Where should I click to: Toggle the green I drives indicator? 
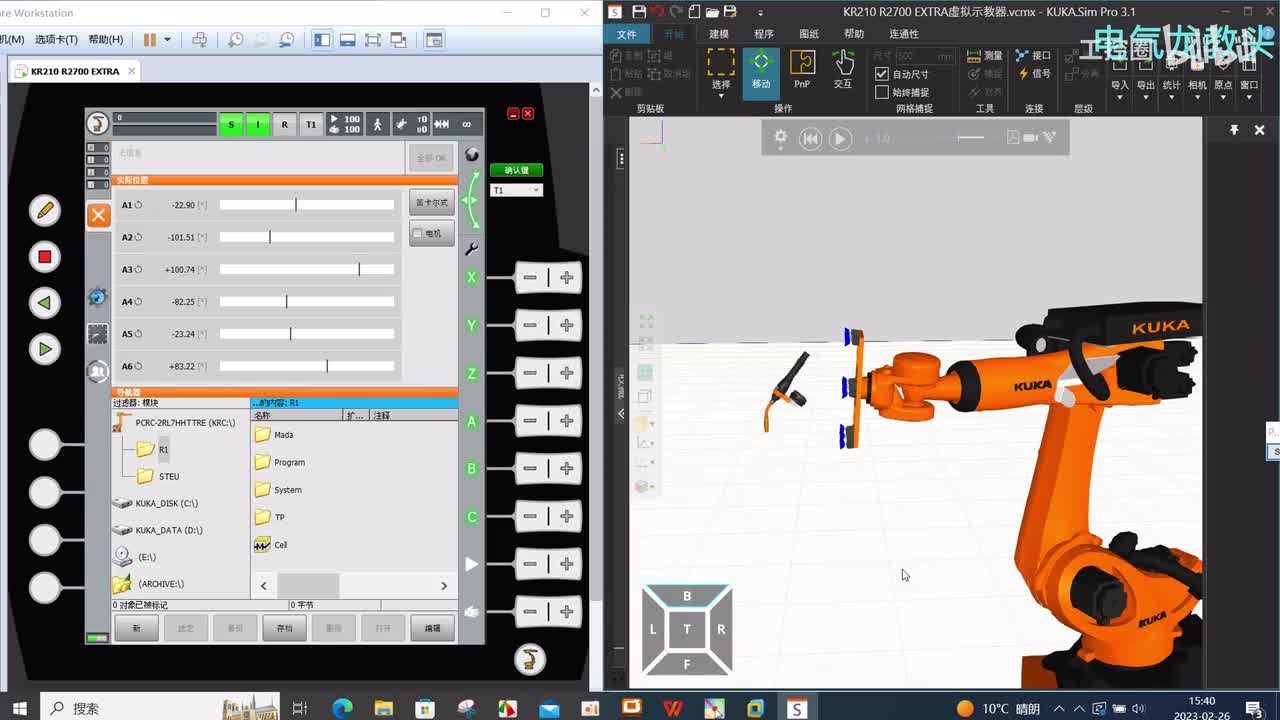pos(257,125)
